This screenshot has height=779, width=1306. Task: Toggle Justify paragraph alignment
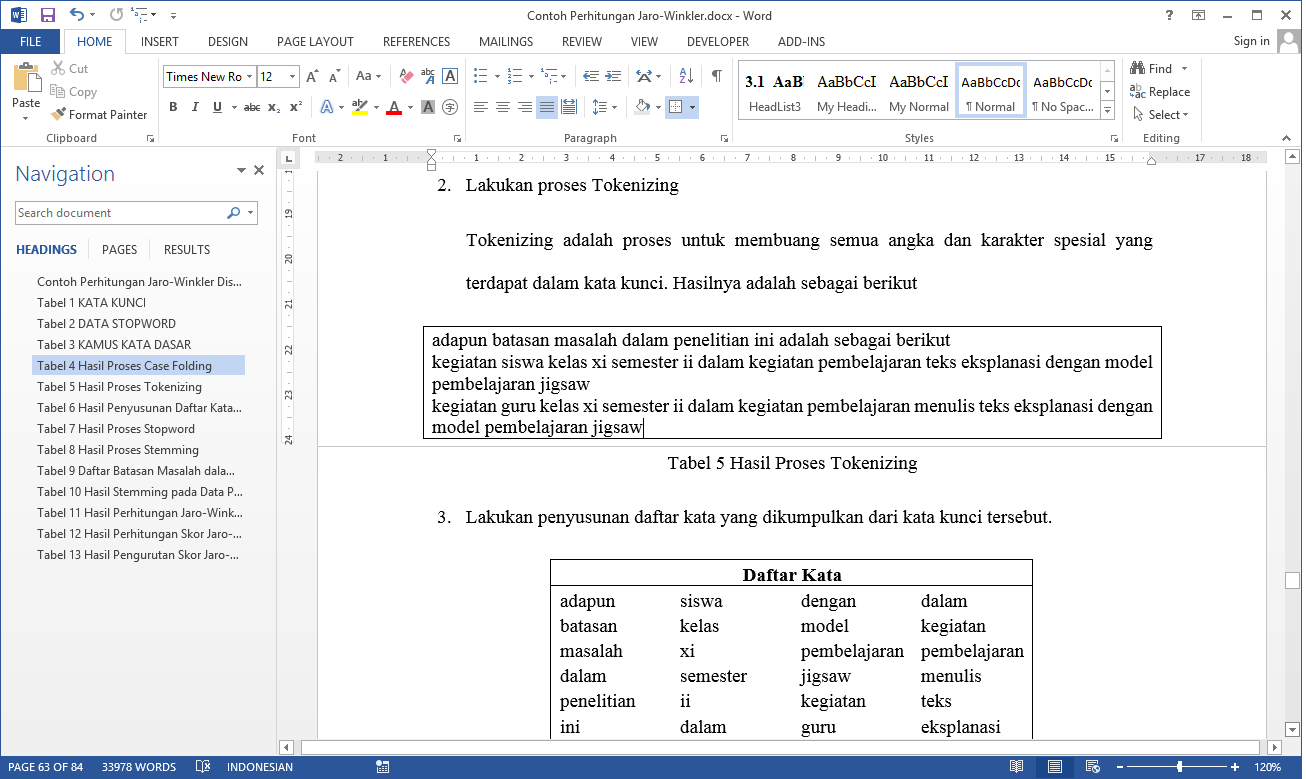click(x=546, y=107)
